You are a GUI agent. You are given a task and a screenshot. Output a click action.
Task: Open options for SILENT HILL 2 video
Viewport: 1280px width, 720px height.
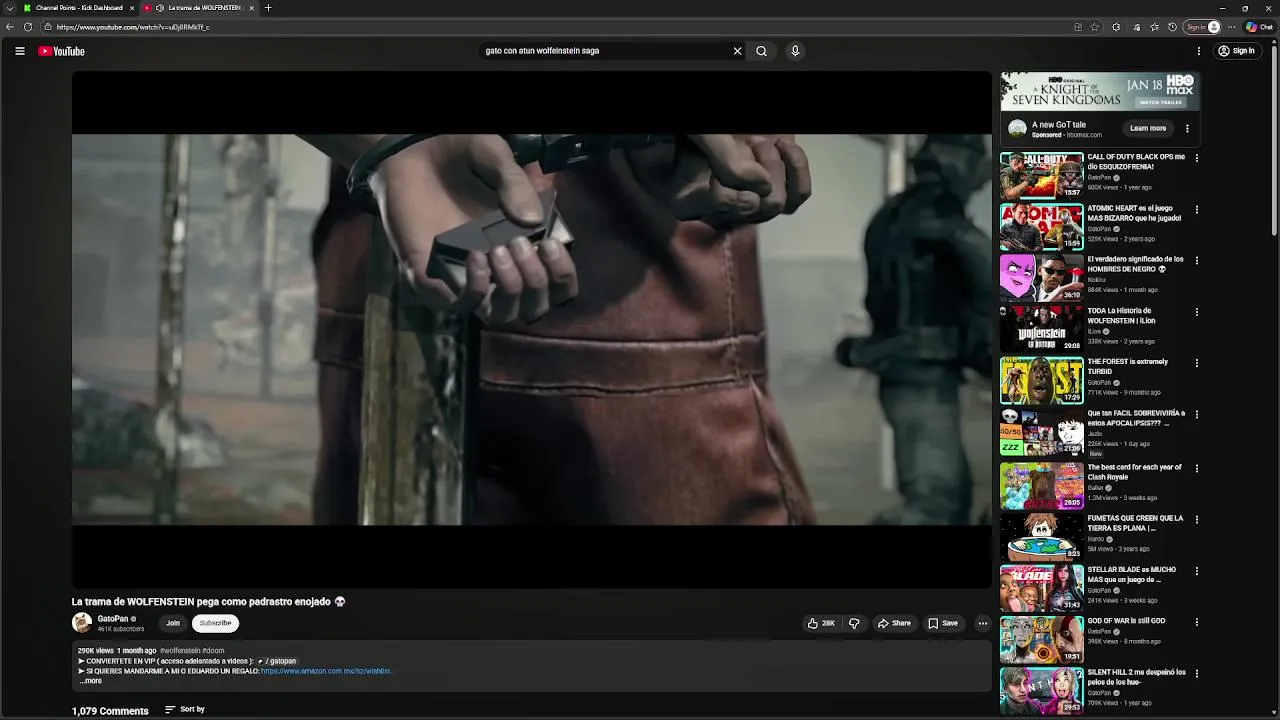1196,674
